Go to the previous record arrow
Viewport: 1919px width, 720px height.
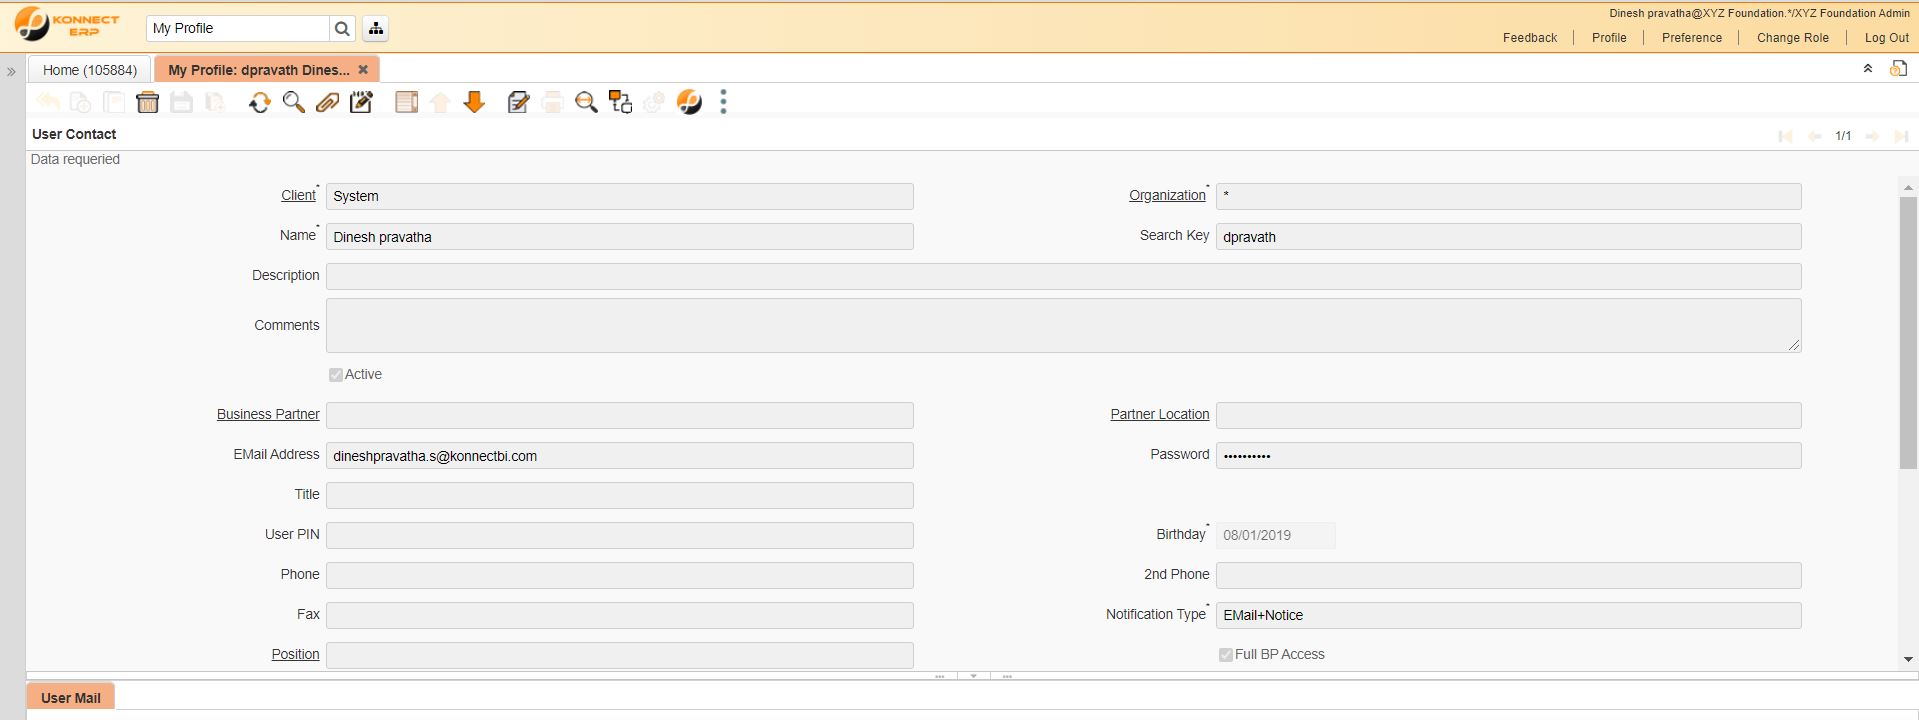click(1814, 136)
